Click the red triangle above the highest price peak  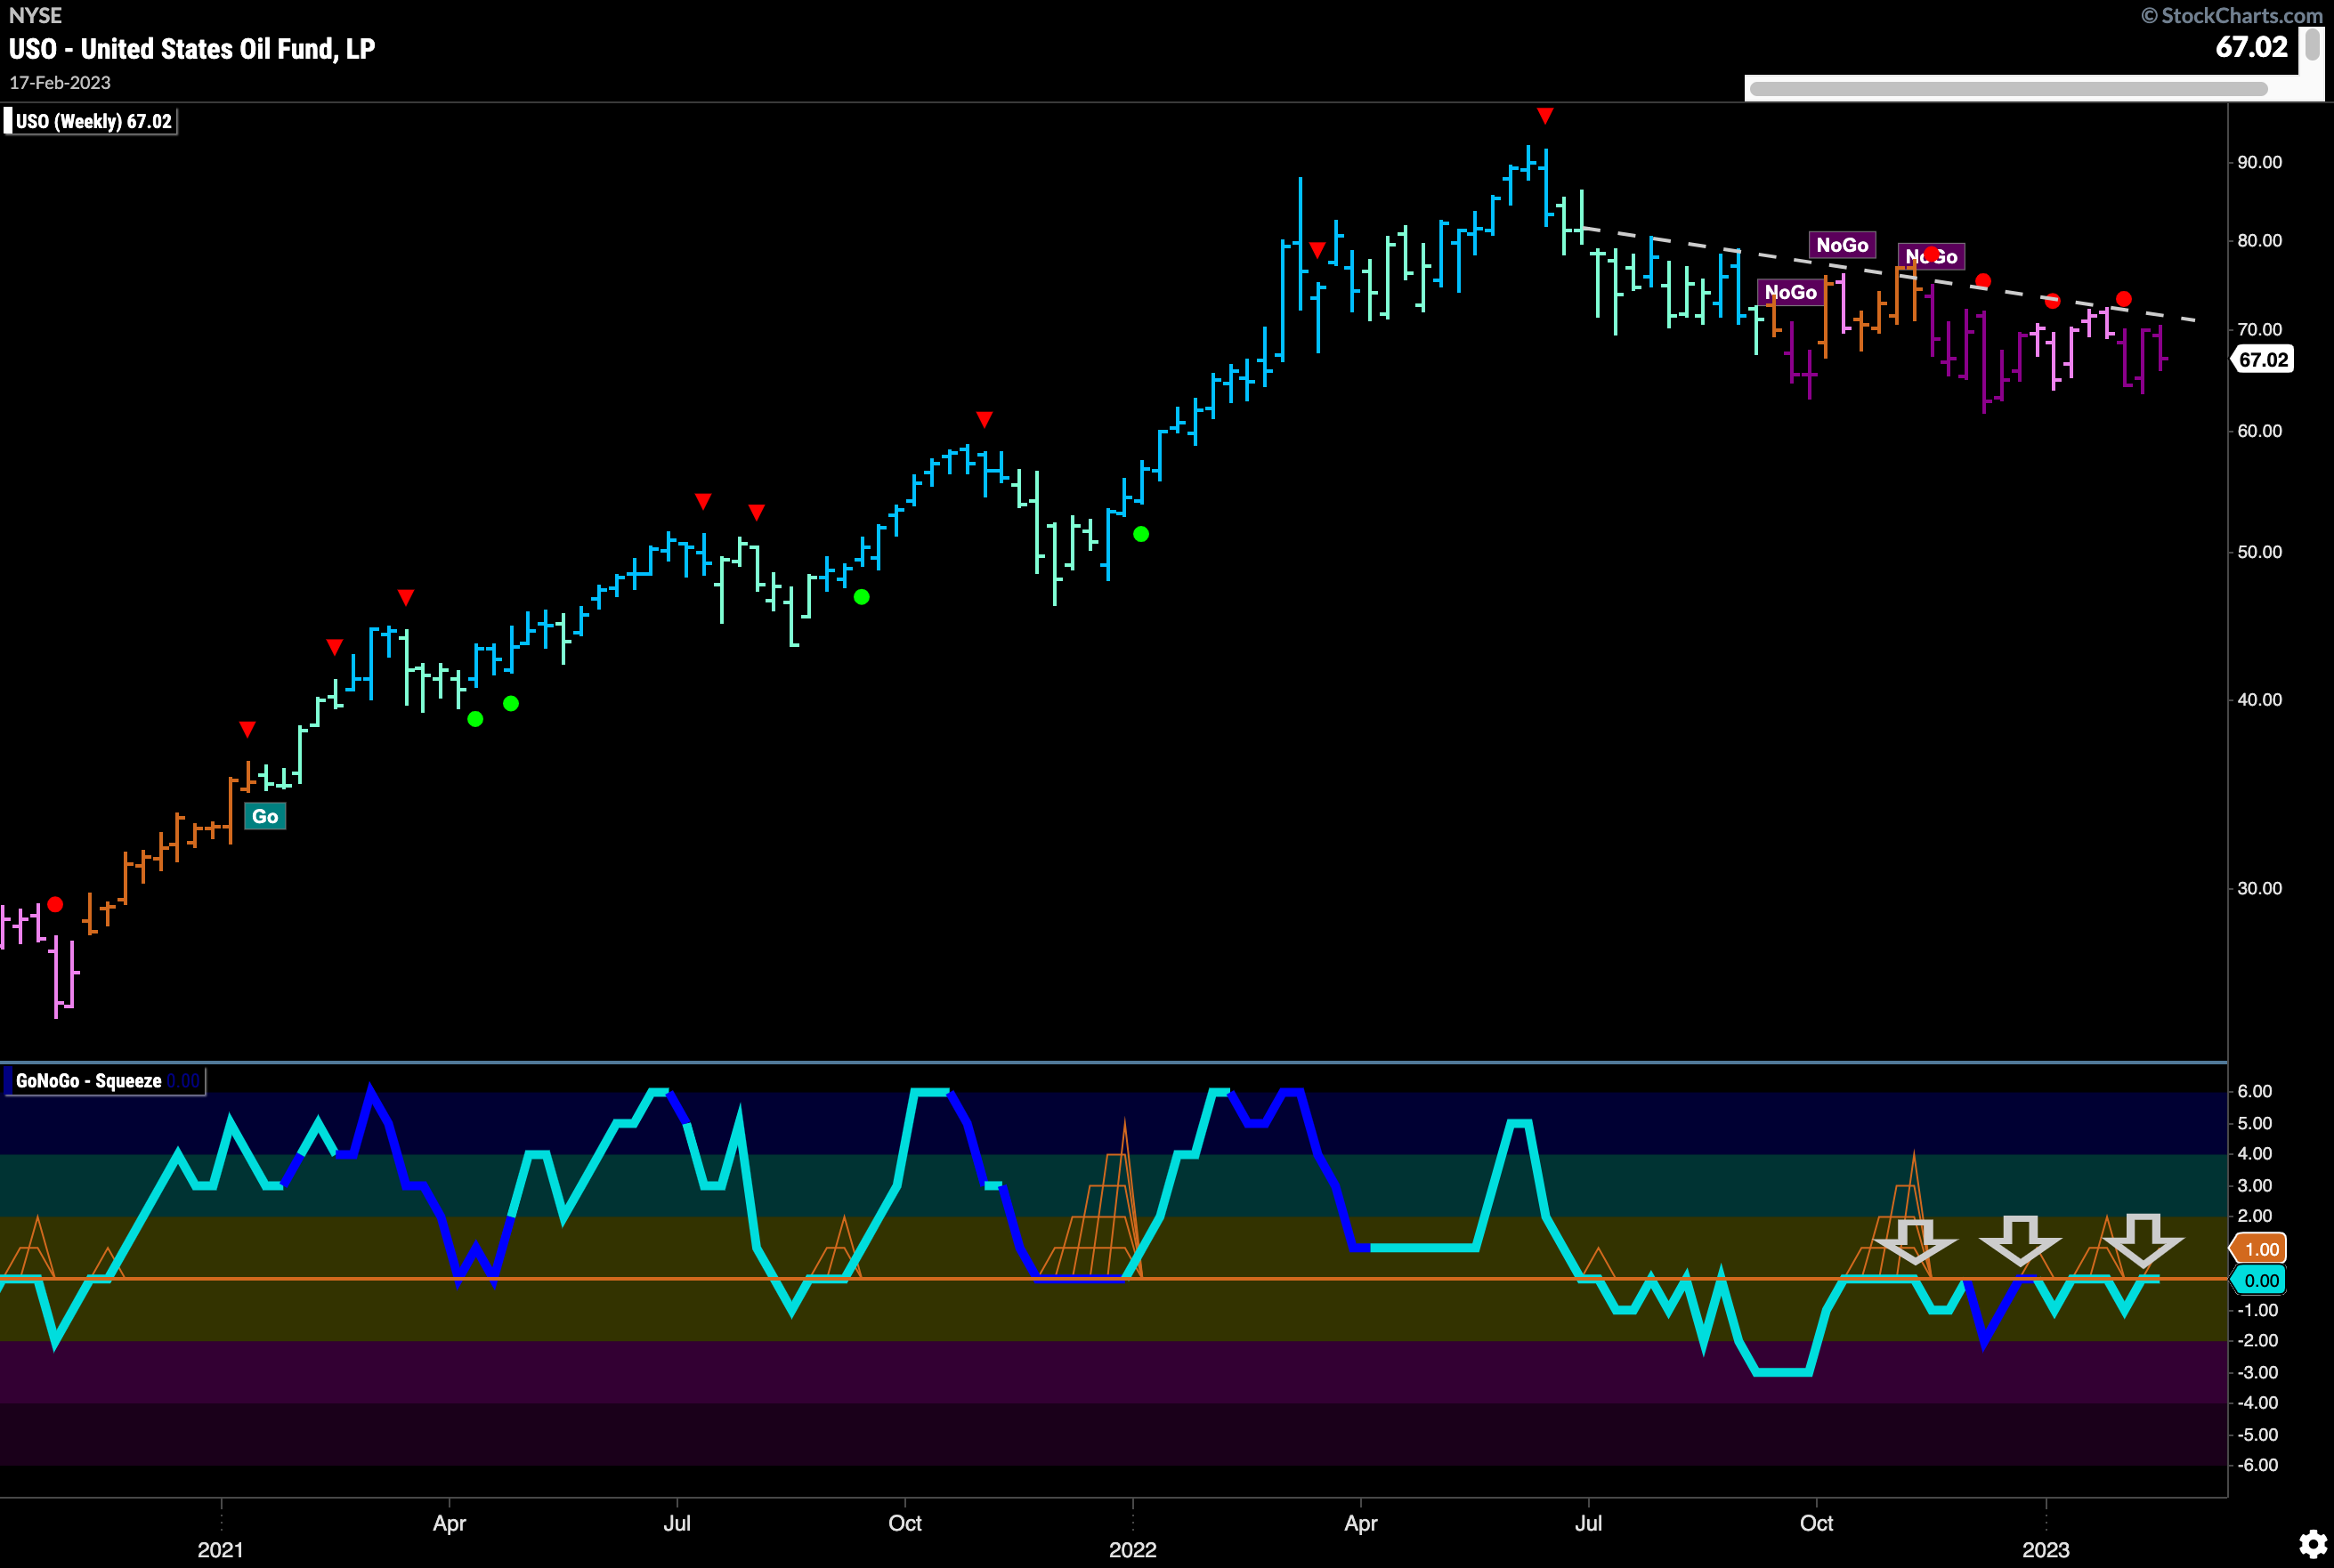coord(1545,116)
